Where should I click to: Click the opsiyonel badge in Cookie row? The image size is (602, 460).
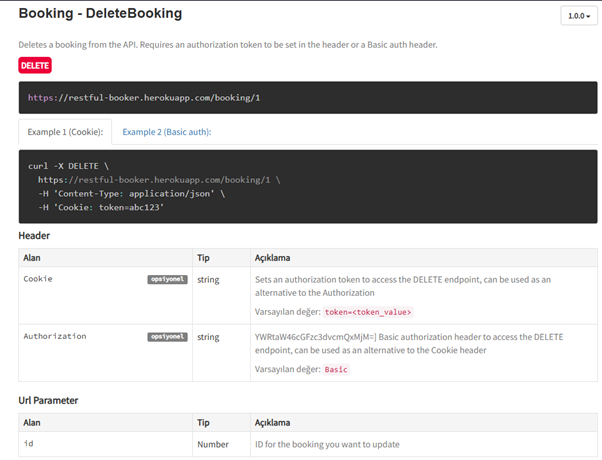167,280
